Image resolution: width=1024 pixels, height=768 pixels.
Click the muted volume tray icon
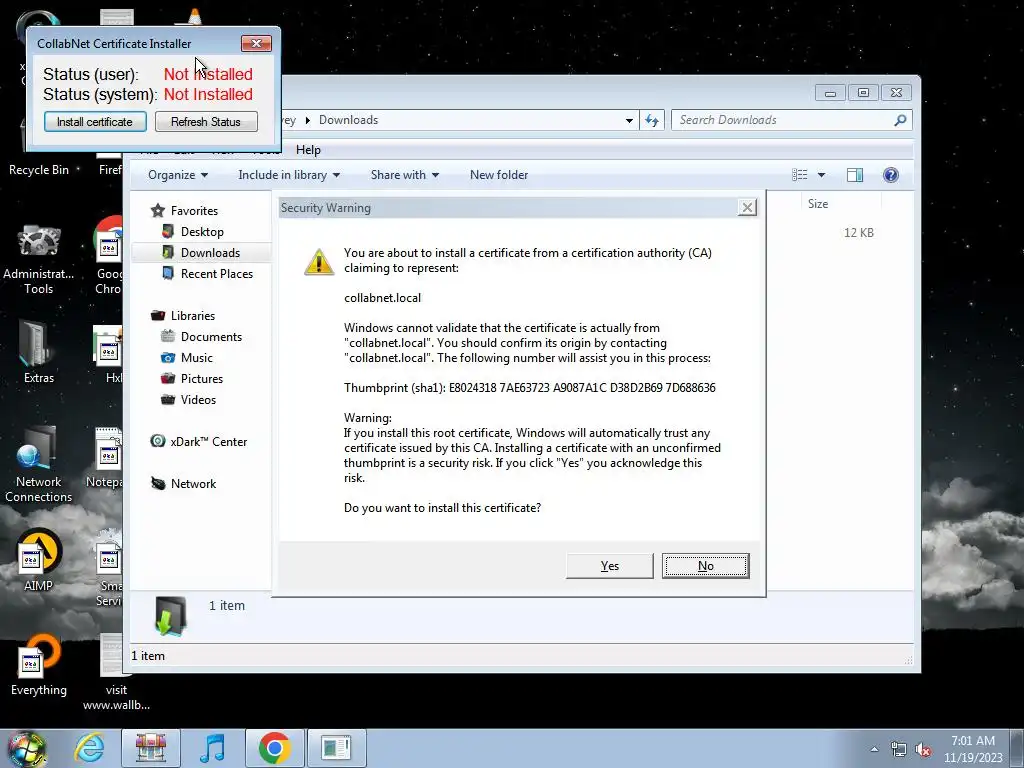pos(923,749)
